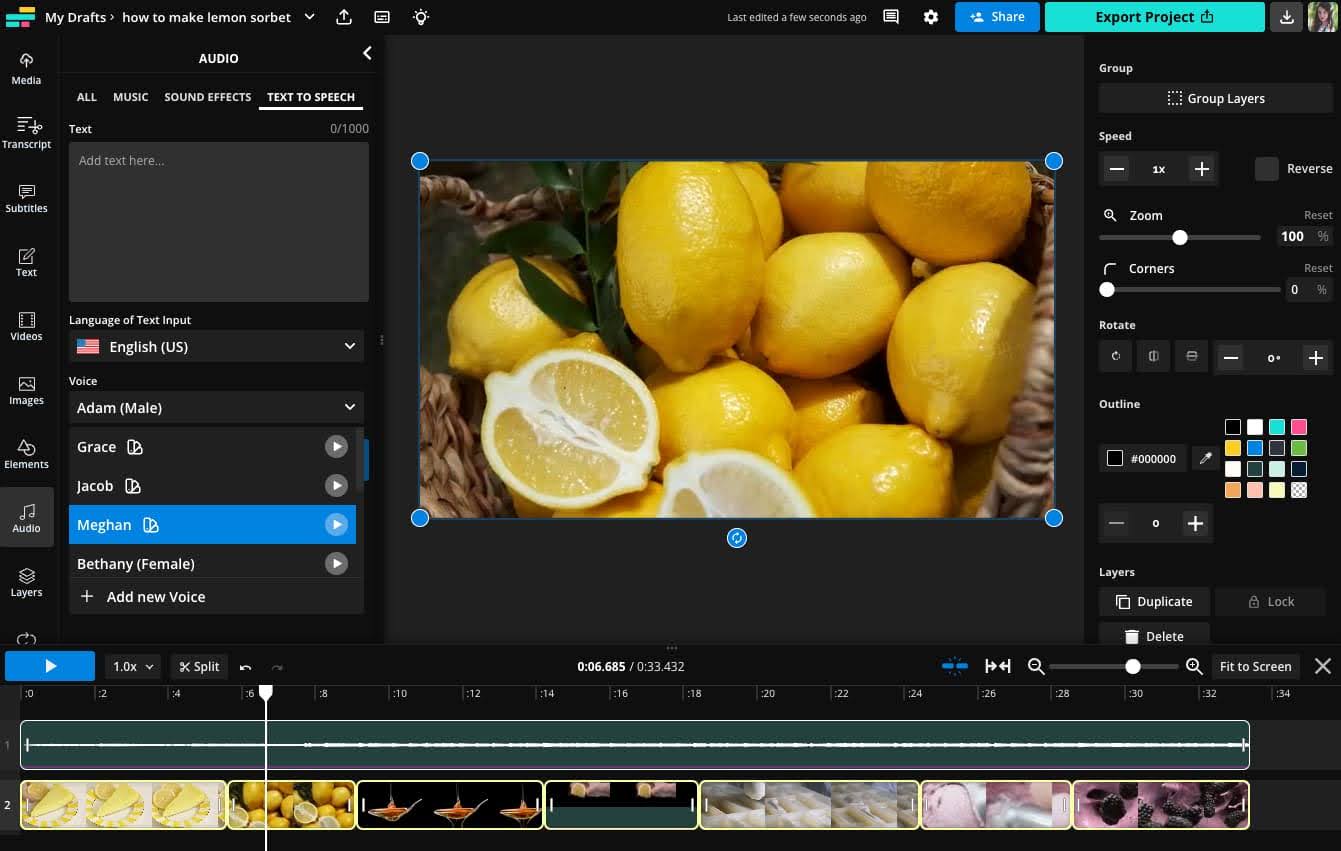The height and width of the screenshot is (851, 1341).
Task: Click the lightbulb tips icon
Action: 421,17
